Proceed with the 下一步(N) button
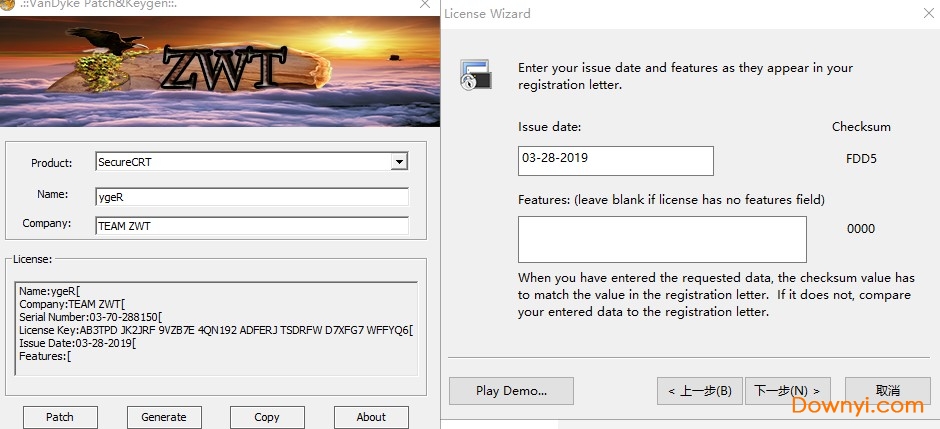This screenshot has width=940, height=429. click(787, 390)
